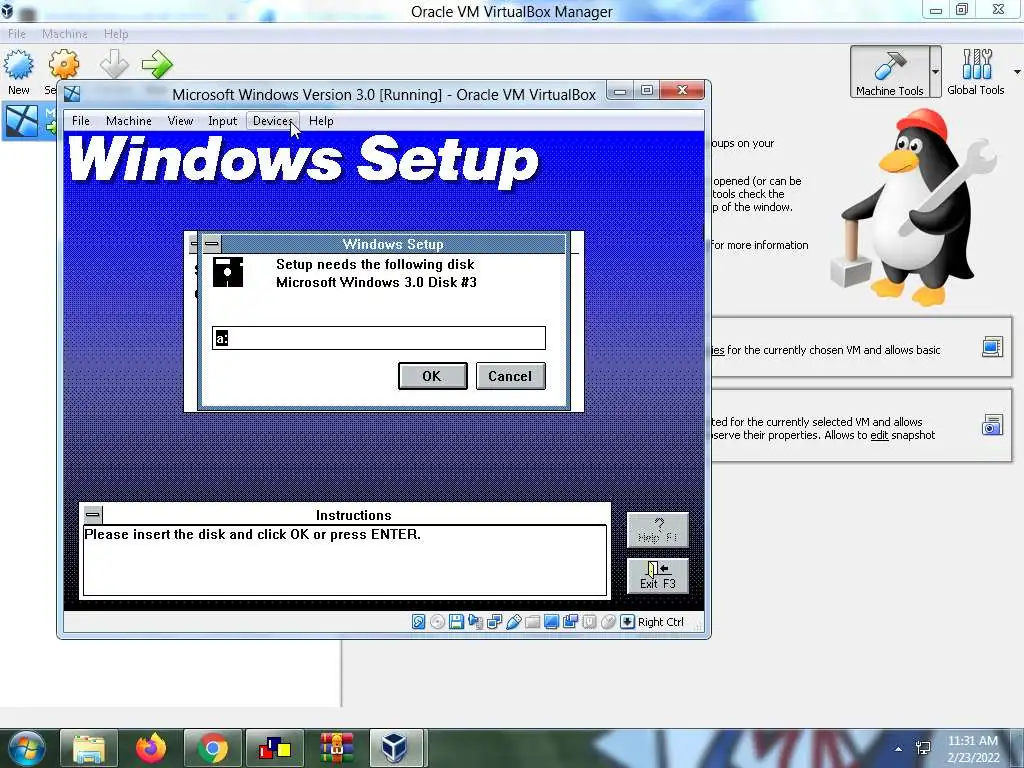Click the network icon in the system tray
Viewport: 1024px width, 768px height.
point(923,748)
